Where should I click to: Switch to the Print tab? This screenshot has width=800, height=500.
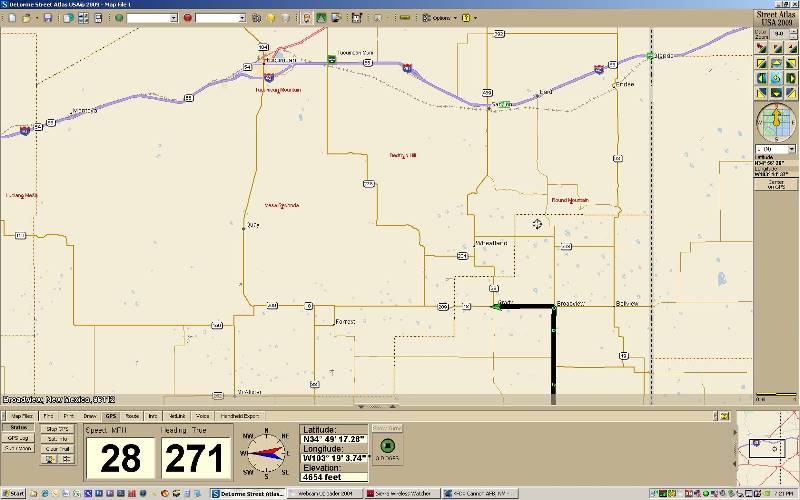coord(69,416)
